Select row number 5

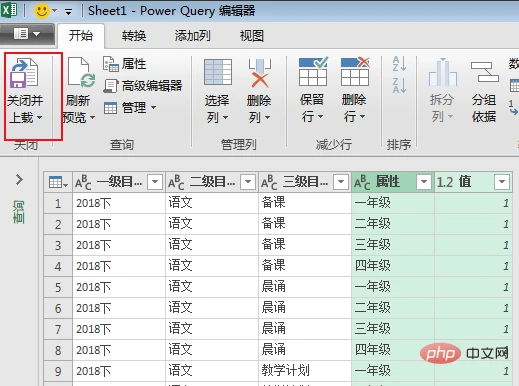point(58,287)
